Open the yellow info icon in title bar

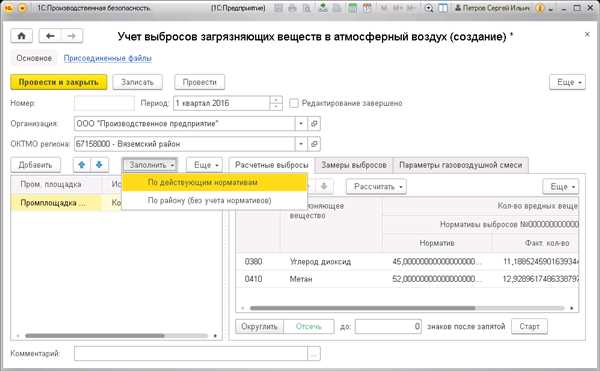coord(540,8)
